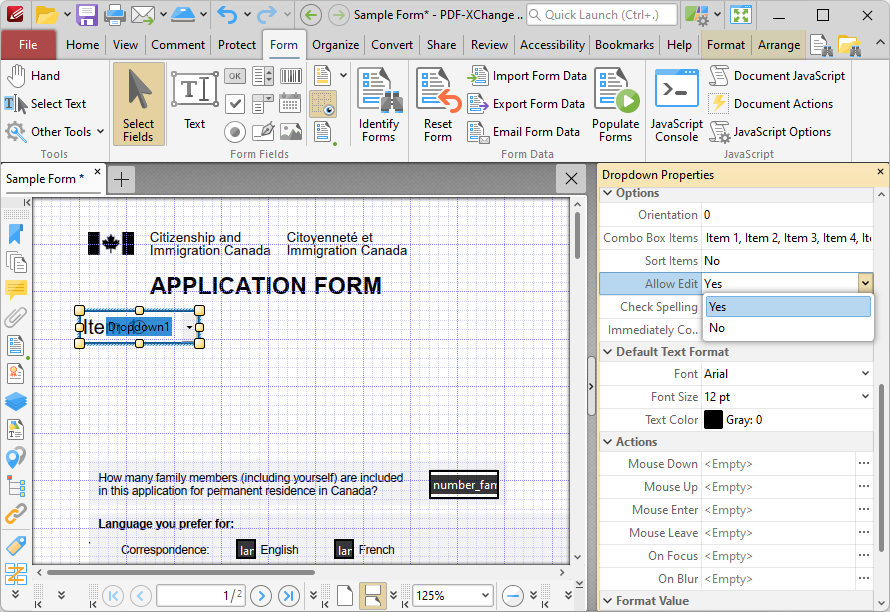Switch to the Arrange tab
The image size is (890, 612).
coord(779,45)
